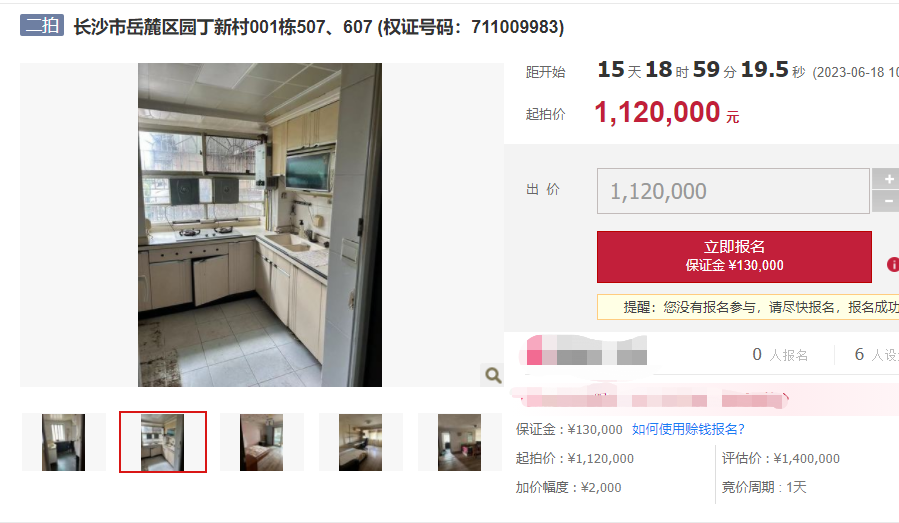Screen dimensions: 899x523
Task: Click the 立即报名 signup button
Action: 734,256
